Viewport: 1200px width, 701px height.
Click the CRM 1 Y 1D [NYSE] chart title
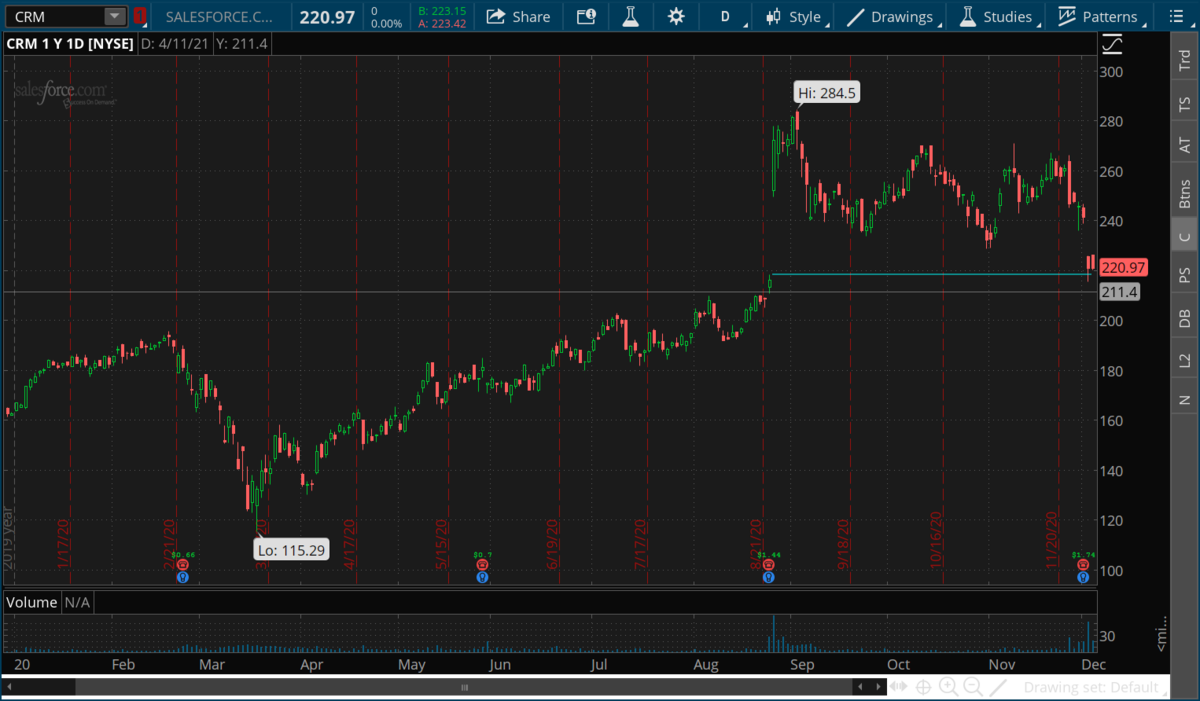pos(71,44)
